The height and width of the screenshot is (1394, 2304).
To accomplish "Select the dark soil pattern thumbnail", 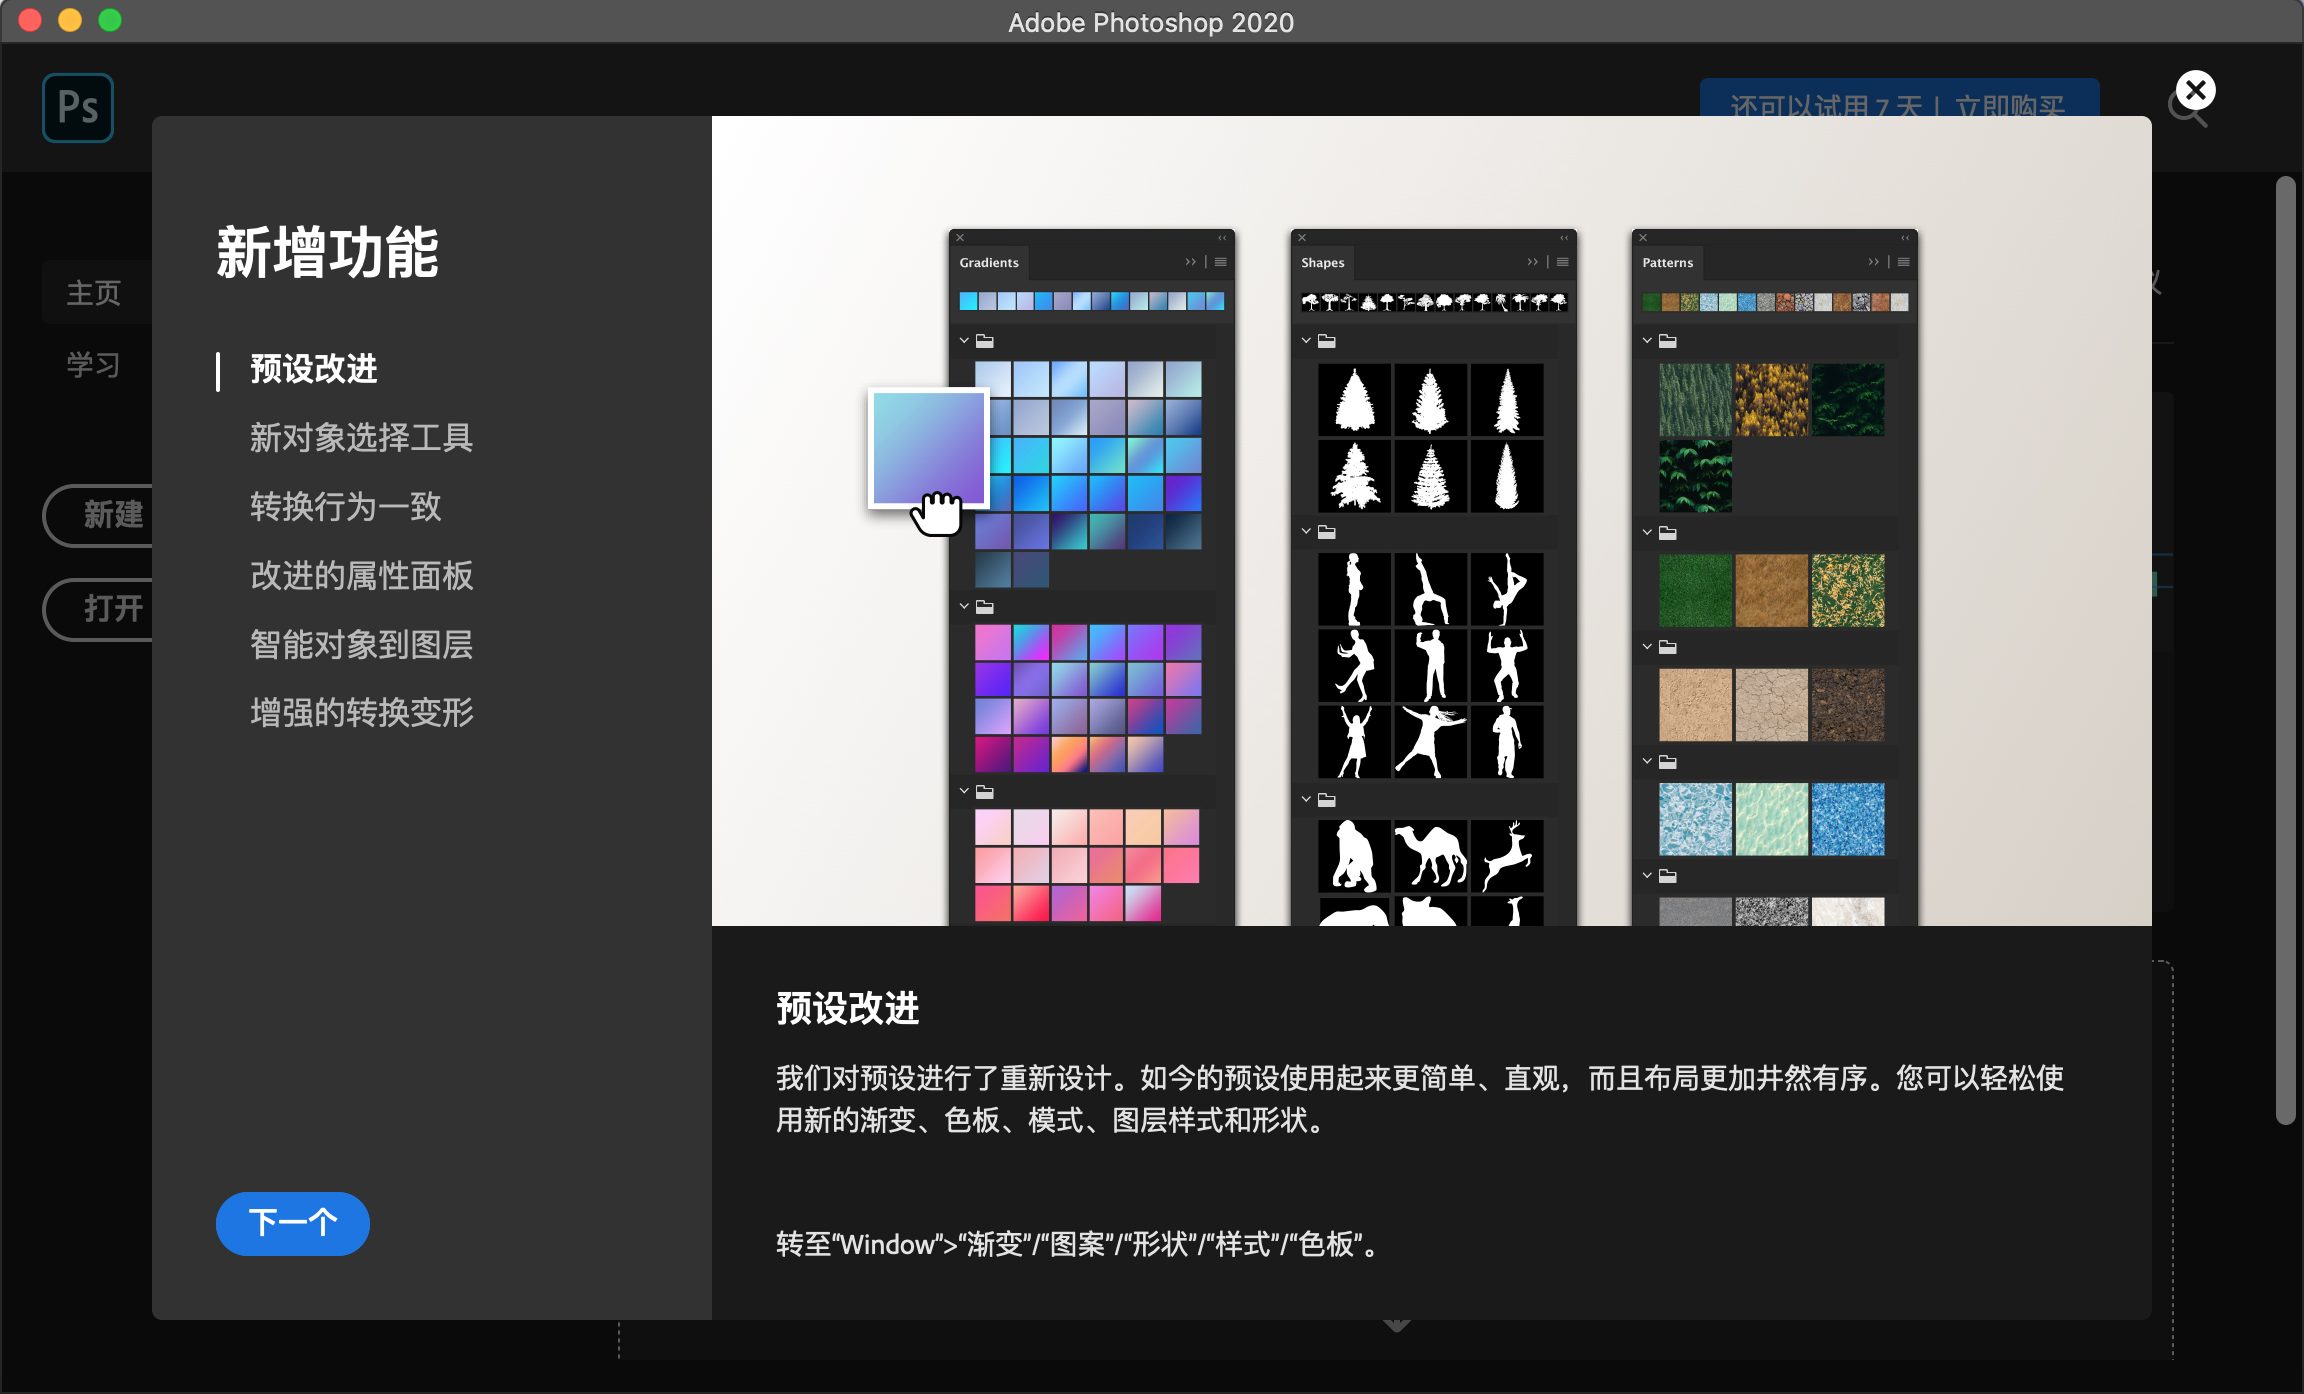I will (x=1848, y=705).
